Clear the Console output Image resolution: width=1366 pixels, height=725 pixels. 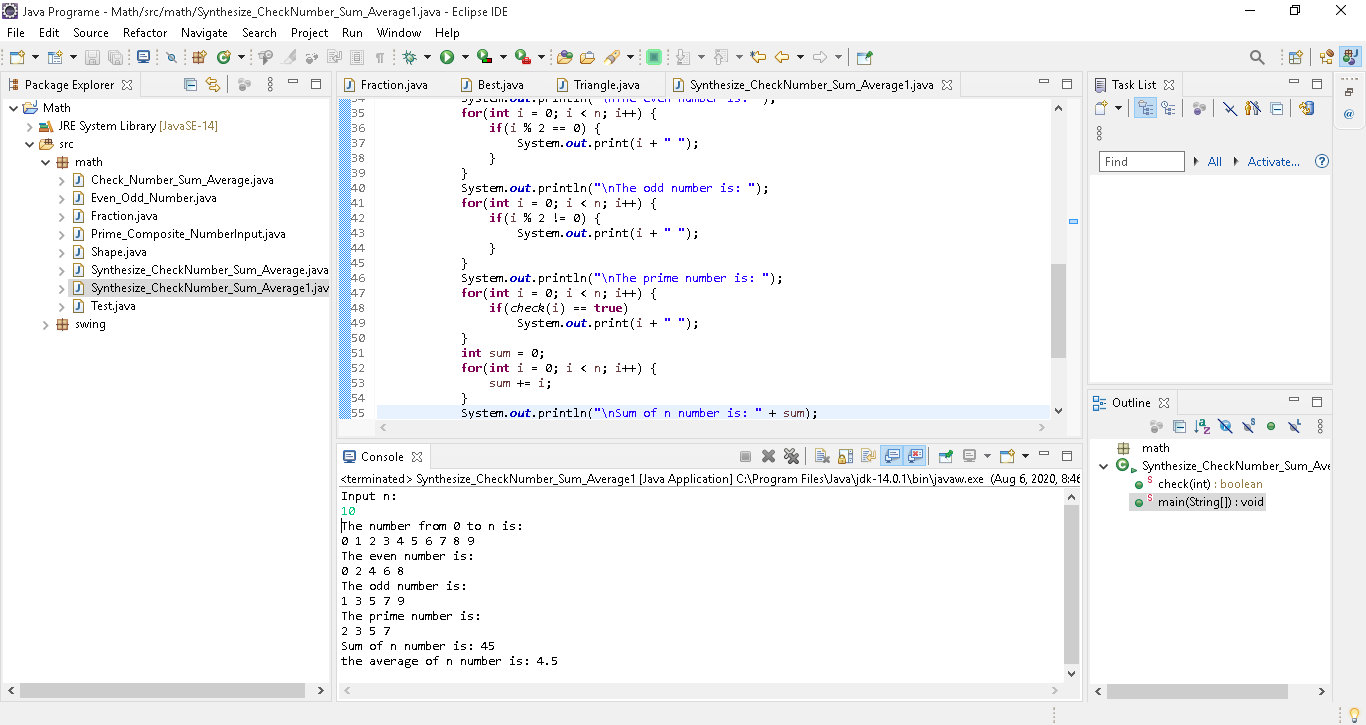point(820,456)
